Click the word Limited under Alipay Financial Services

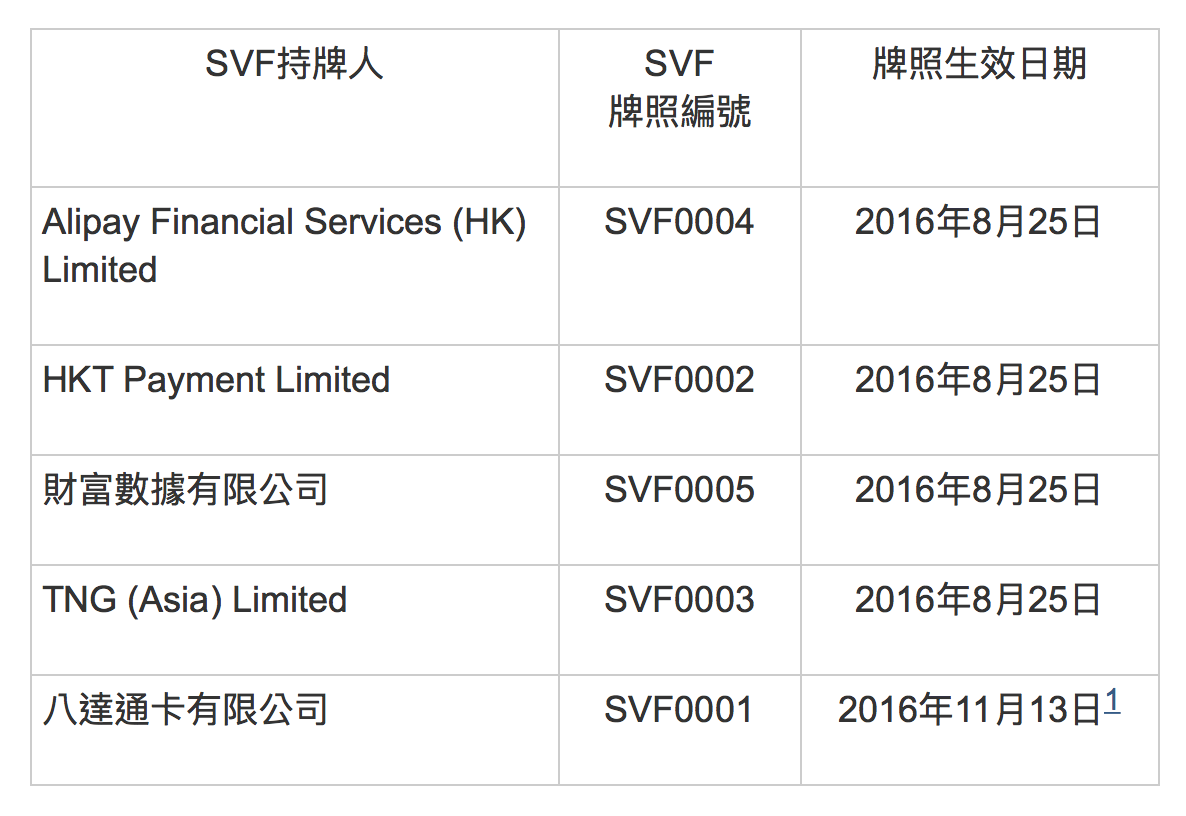(100, 270)
